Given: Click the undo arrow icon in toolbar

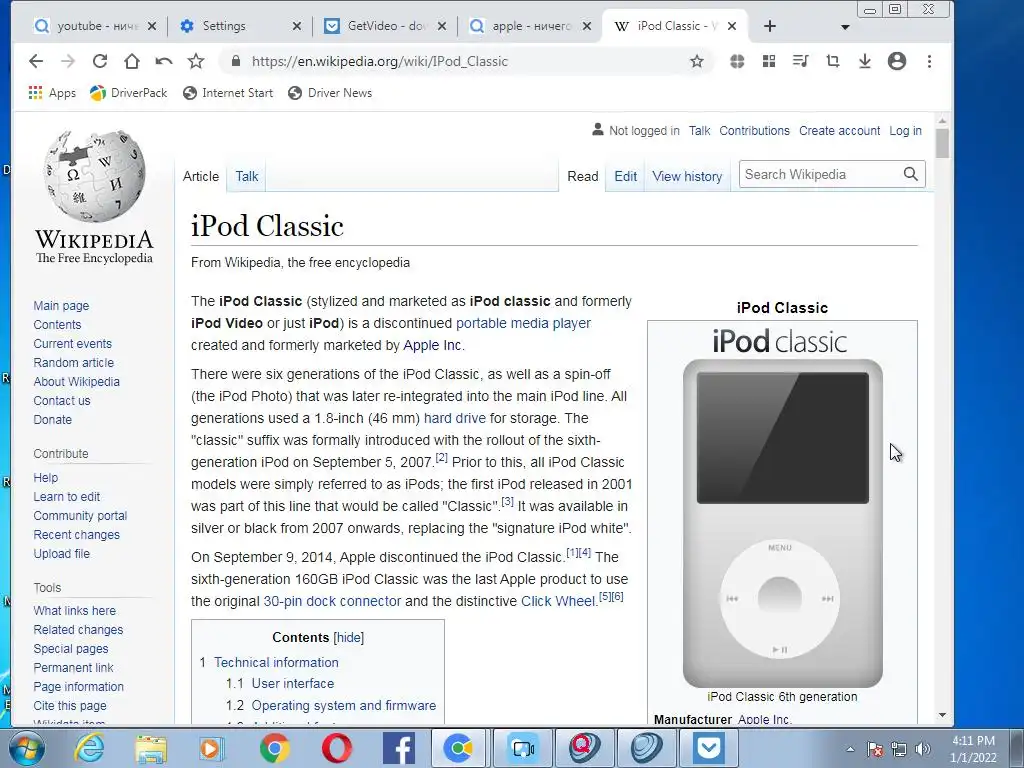Looking at the screenshot, I should click(x=164, y=61).
